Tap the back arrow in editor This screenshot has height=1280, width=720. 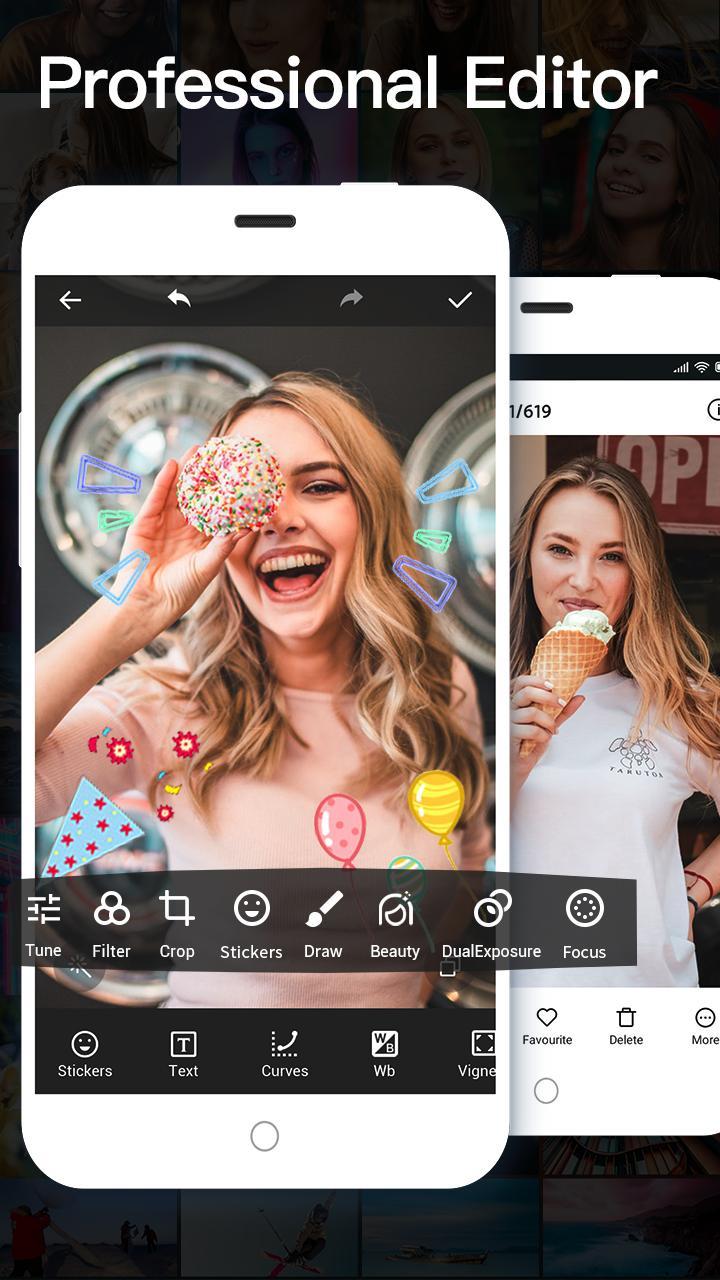pyautogui.click(x=70, y=300)
